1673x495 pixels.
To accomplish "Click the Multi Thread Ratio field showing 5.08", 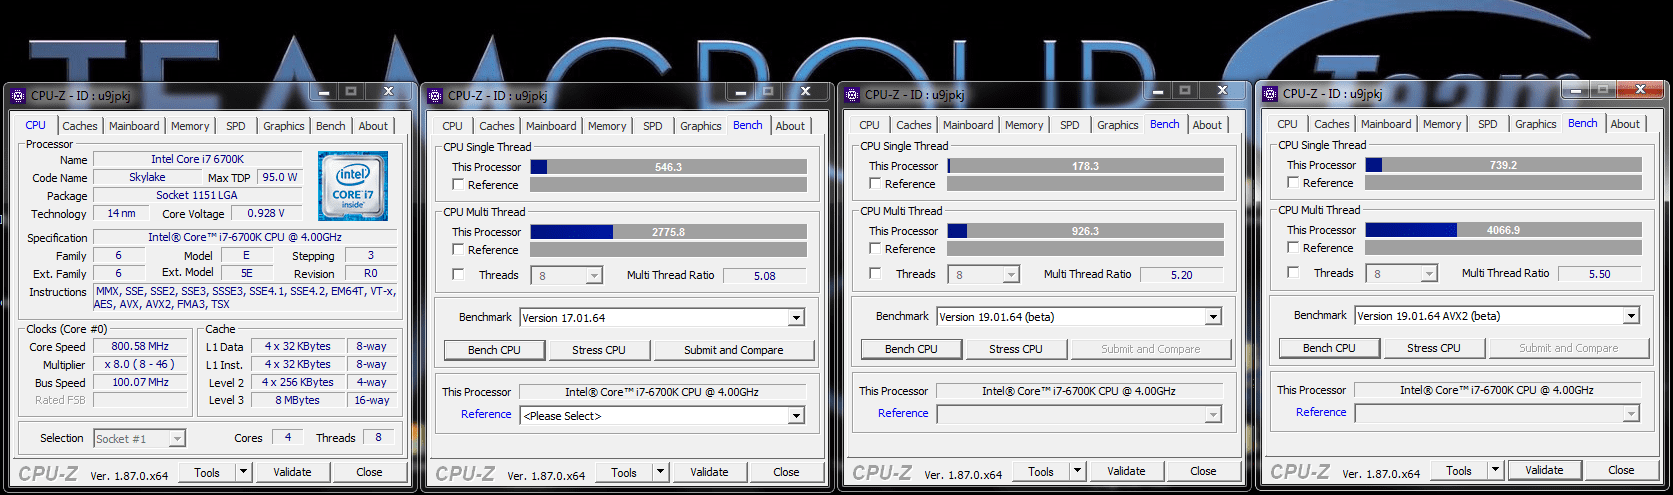I will pos(765,276).
